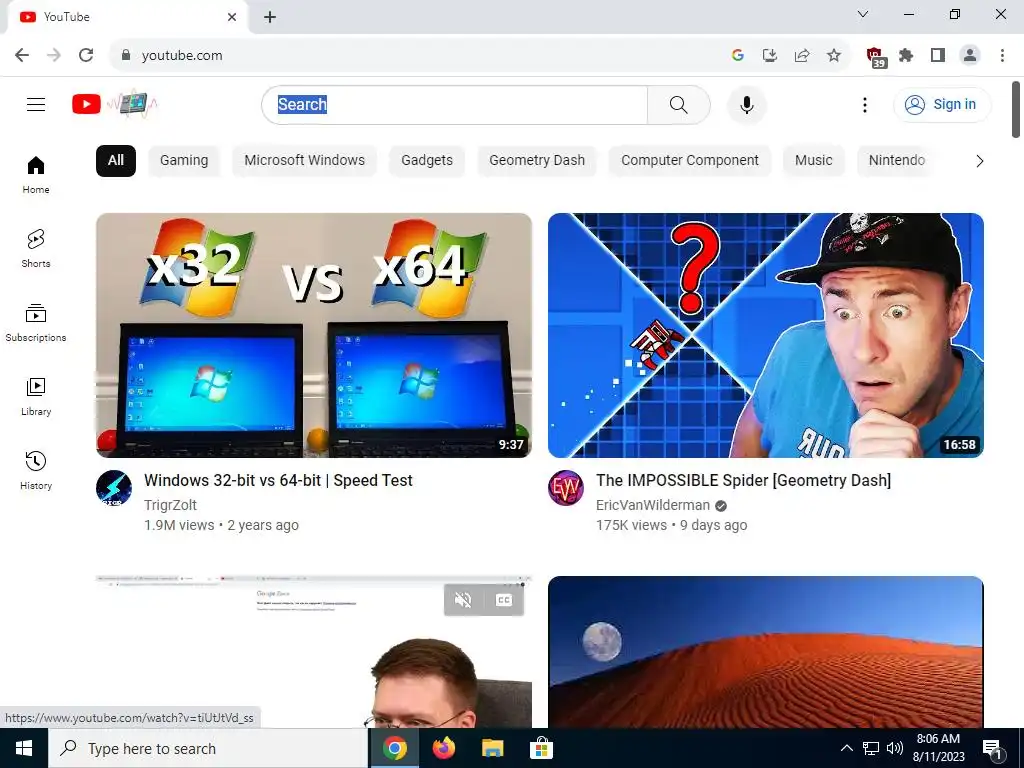Viewport: 1024px width, 768px height.
Task: Open the desert moon video thumbnail
Action: pyautogui.click(x=765, y=652)
